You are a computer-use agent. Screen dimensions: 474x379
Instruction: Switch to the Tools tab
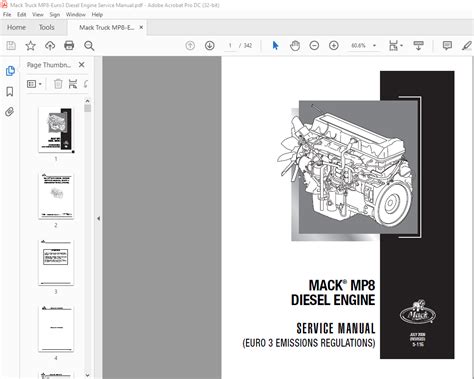(x=47, y=27)
